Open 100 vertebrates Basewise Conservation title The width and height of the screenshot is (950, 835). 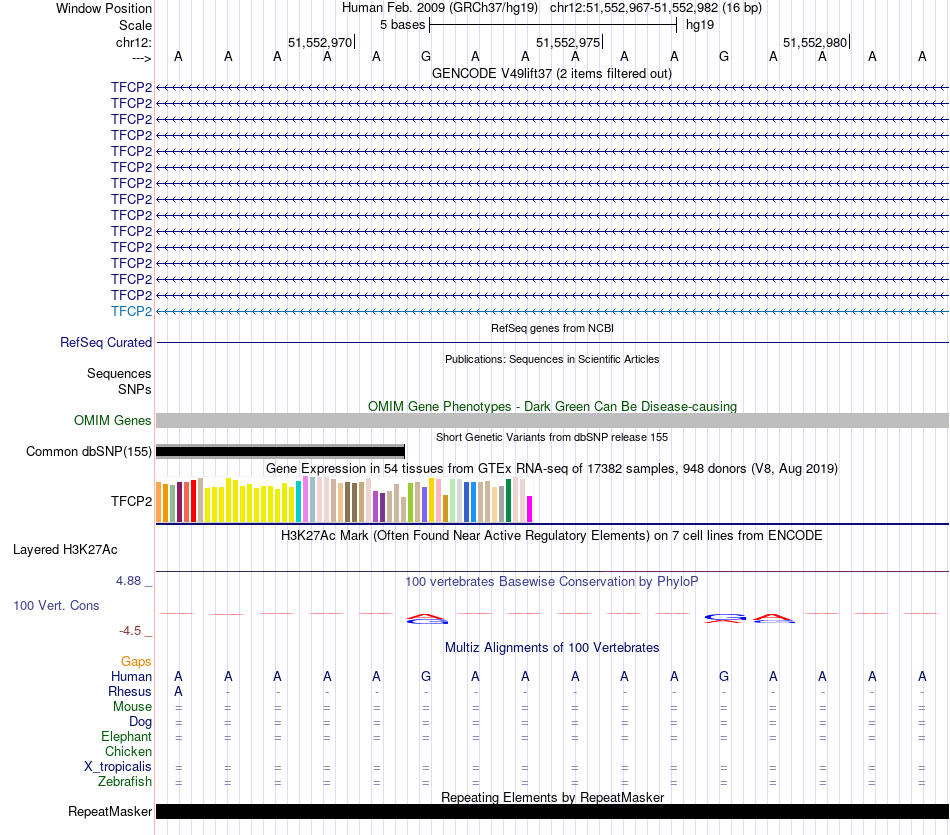pyautogui.click(x=551, y=582)
